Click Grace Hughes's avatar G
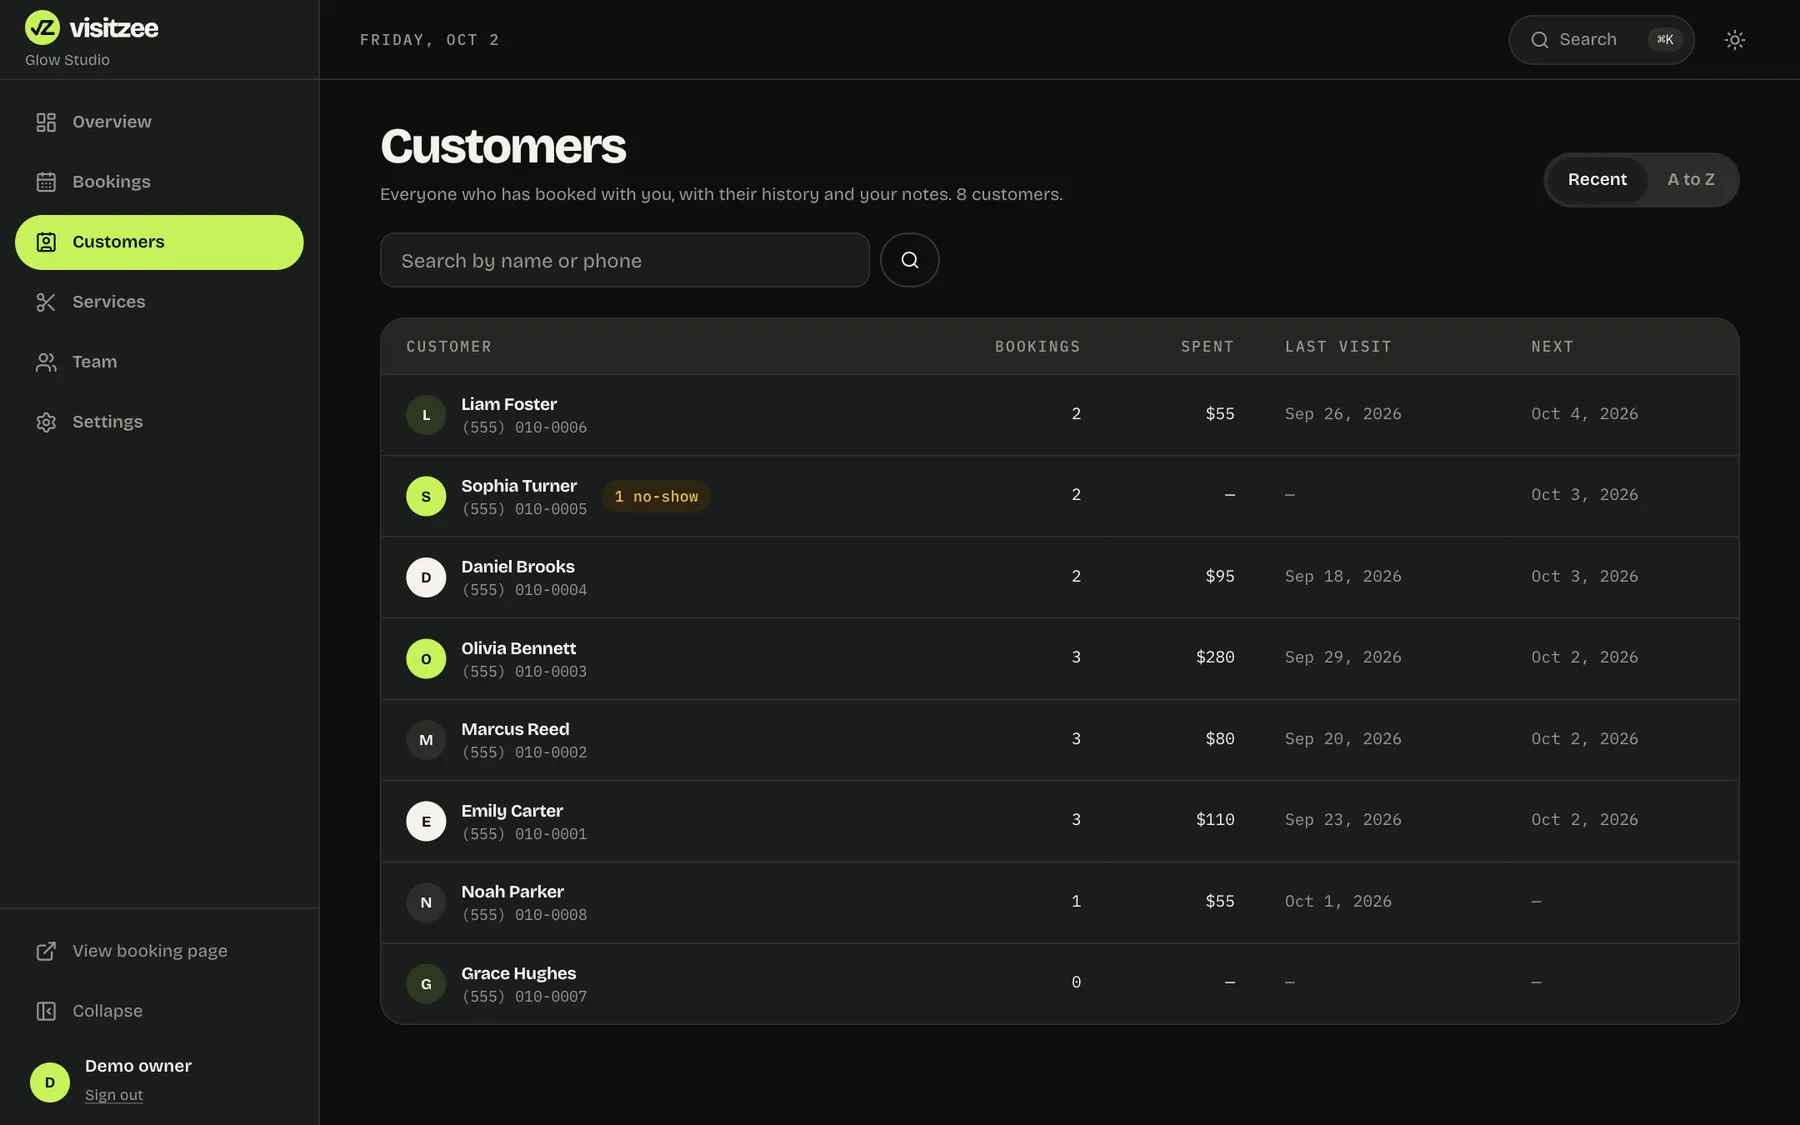The image size is (1800, 1125). [x=426, y=984]
